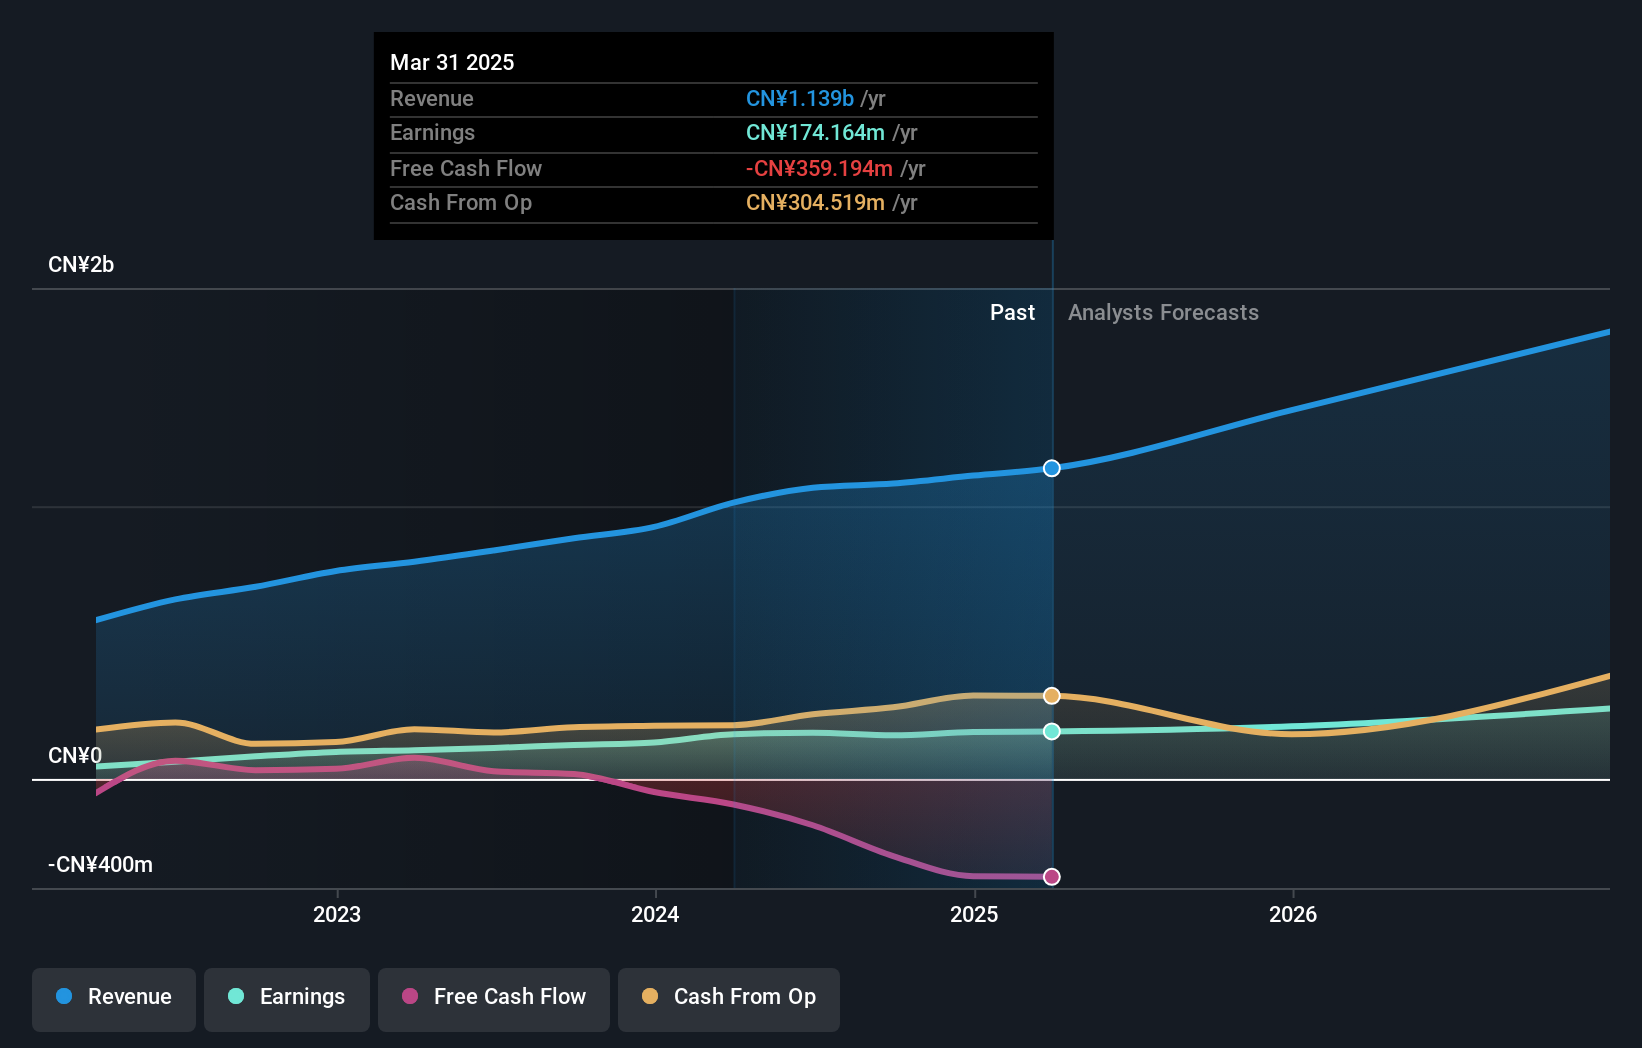Click the CN¥0 y-axis label
Viewport: 1642px width, 1048px height.
point(75,755)
